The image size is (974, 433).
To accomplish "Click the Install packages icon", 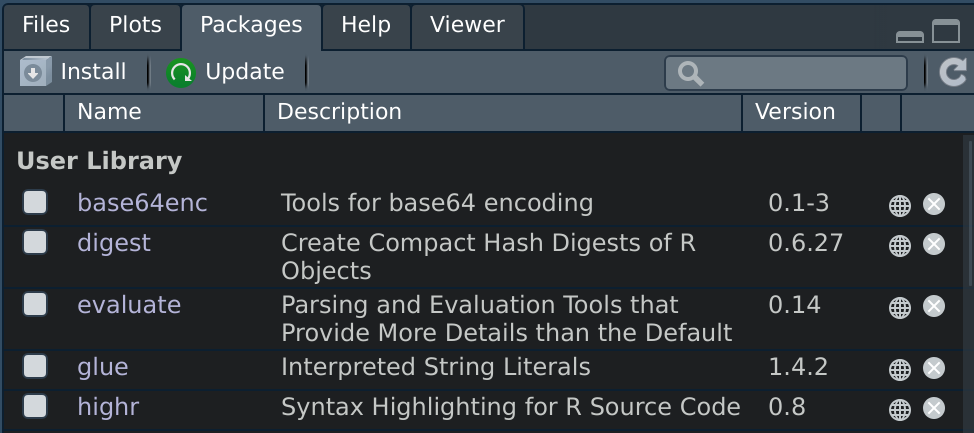I will click(36, 72).
